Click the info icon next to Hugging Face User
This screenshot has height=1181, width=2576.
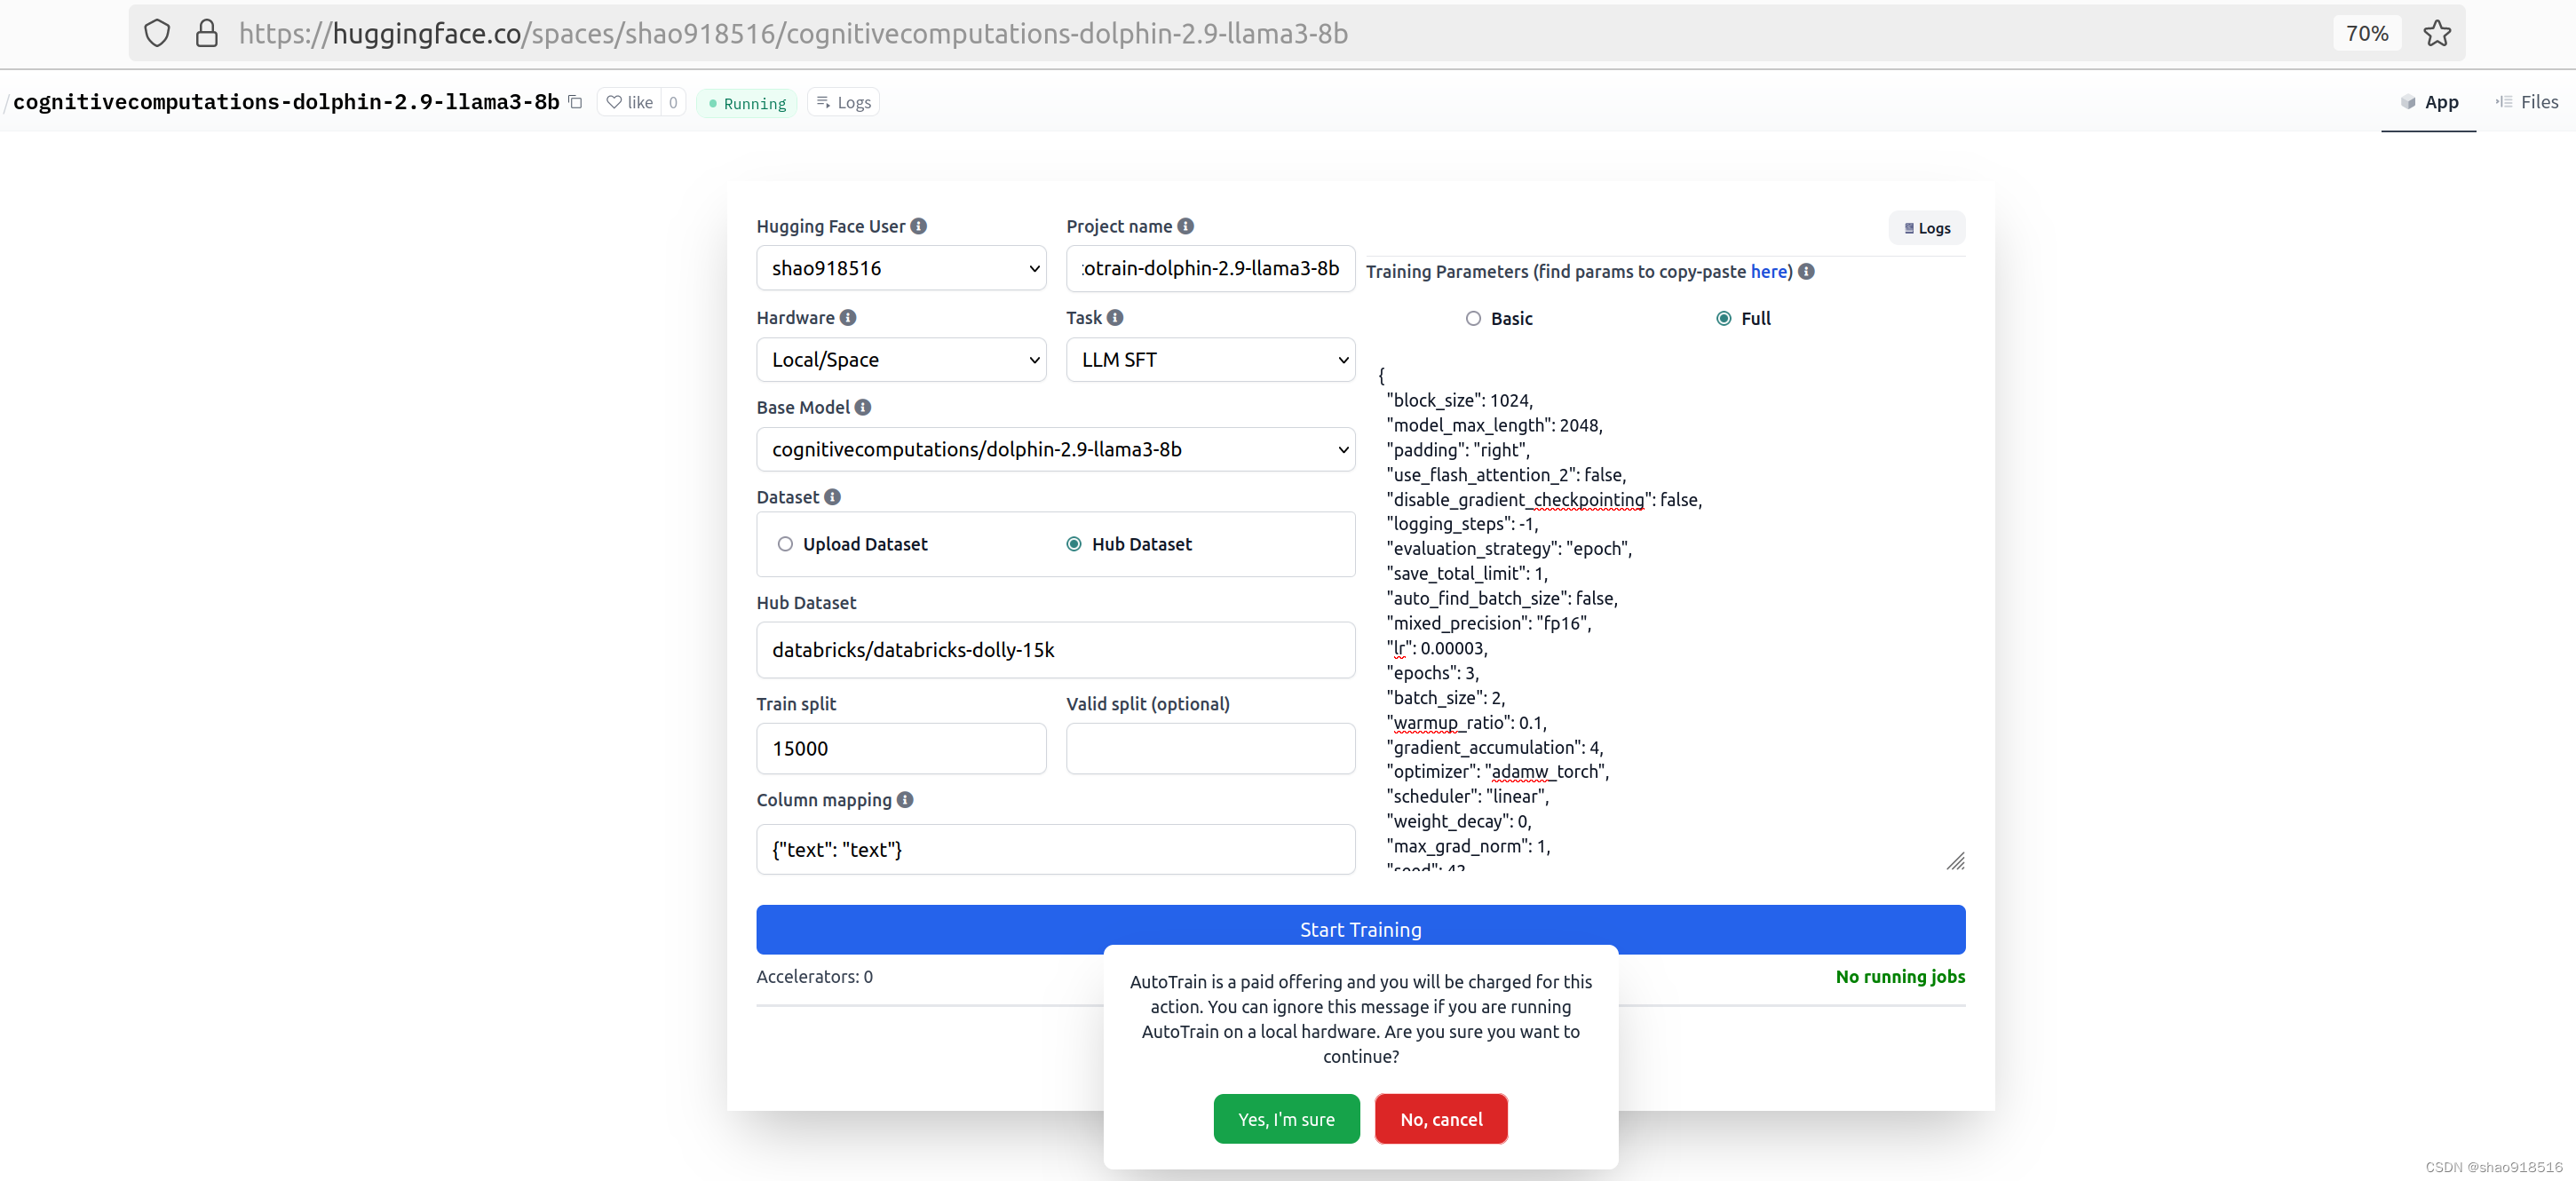click(x=918, y=226)
